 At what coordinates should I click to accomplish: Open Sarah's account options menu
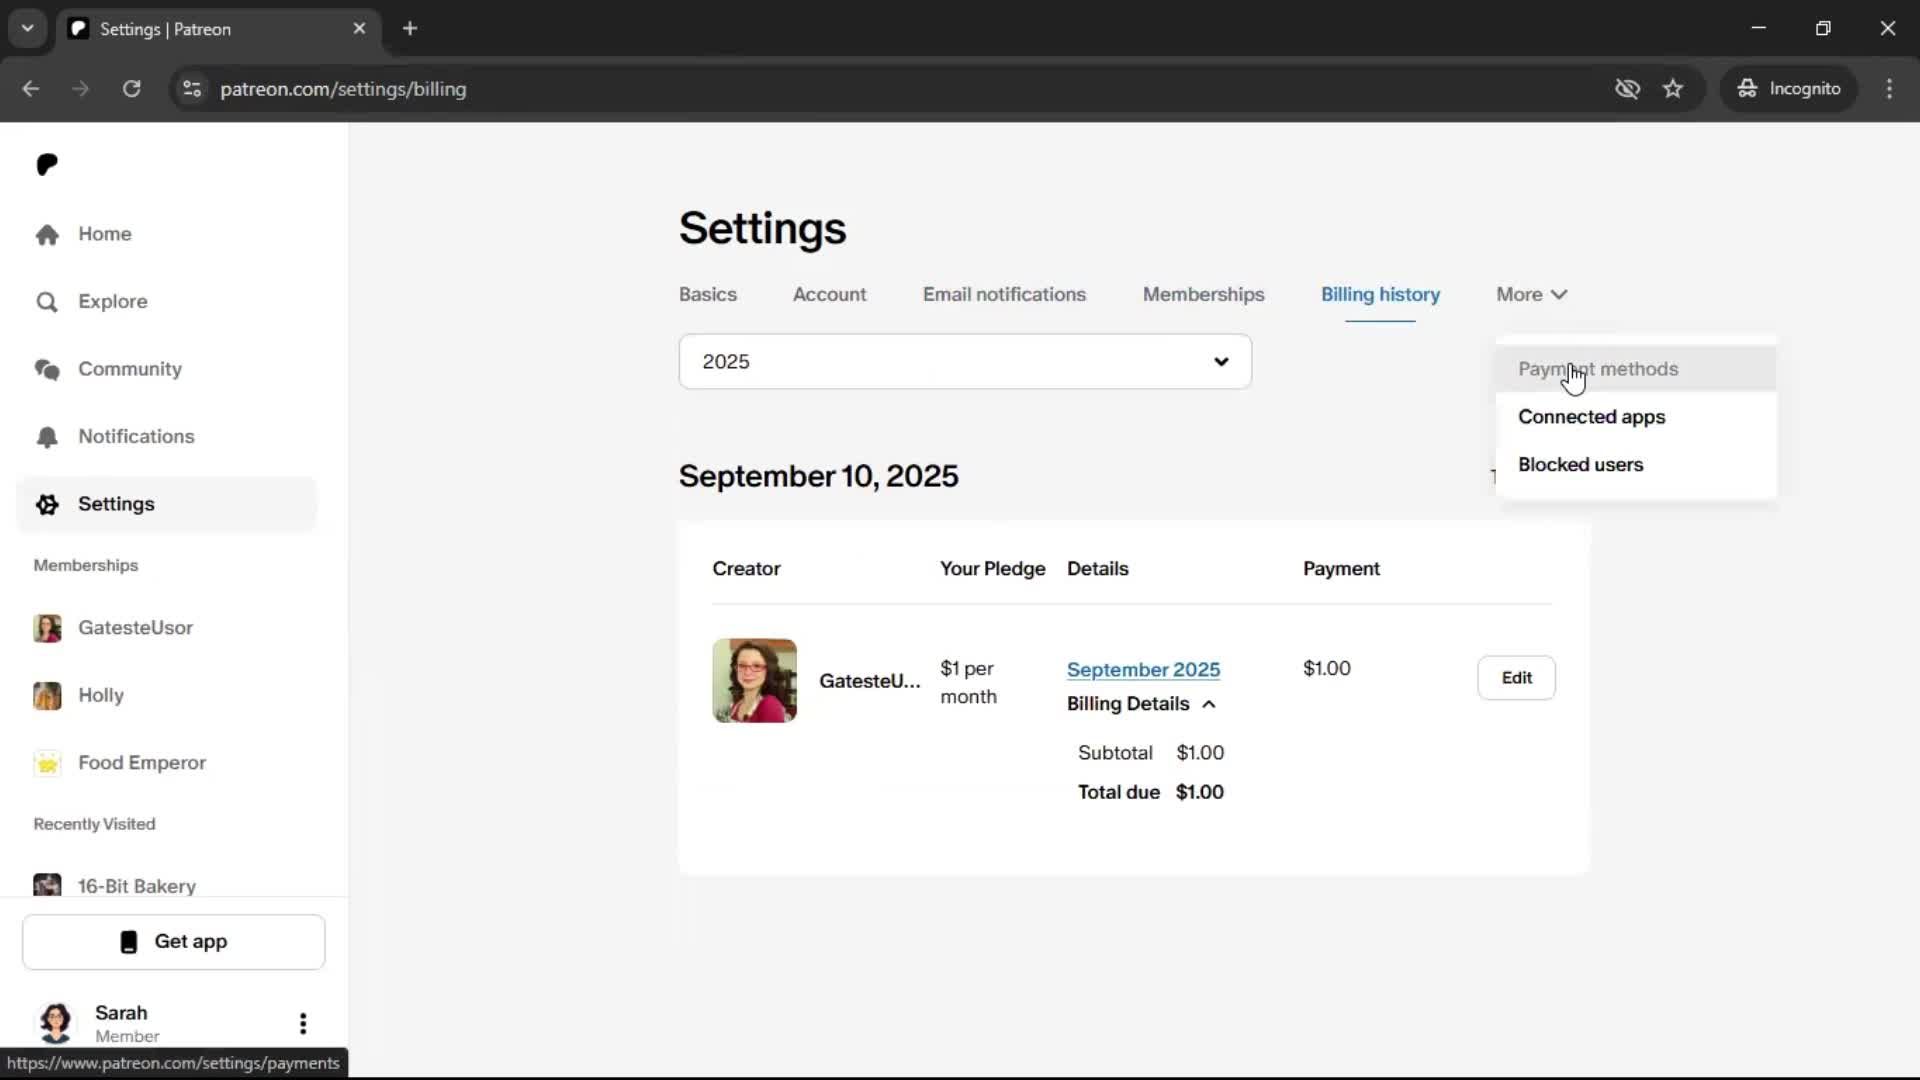(x=303, y=1023)
